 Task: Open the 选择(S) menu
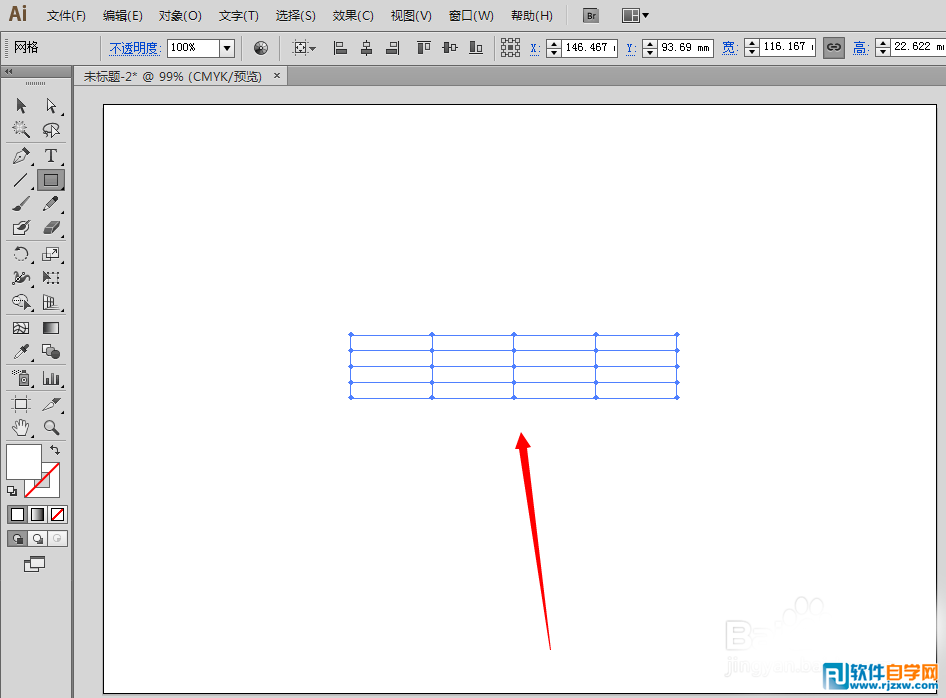[296, 16]
